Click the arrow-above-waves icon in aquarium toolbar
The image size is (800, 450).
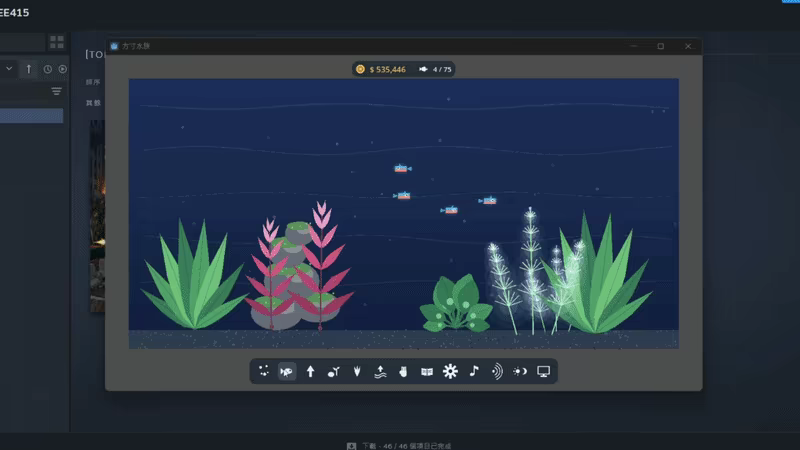pyautogui.click(x=380, y=371)
